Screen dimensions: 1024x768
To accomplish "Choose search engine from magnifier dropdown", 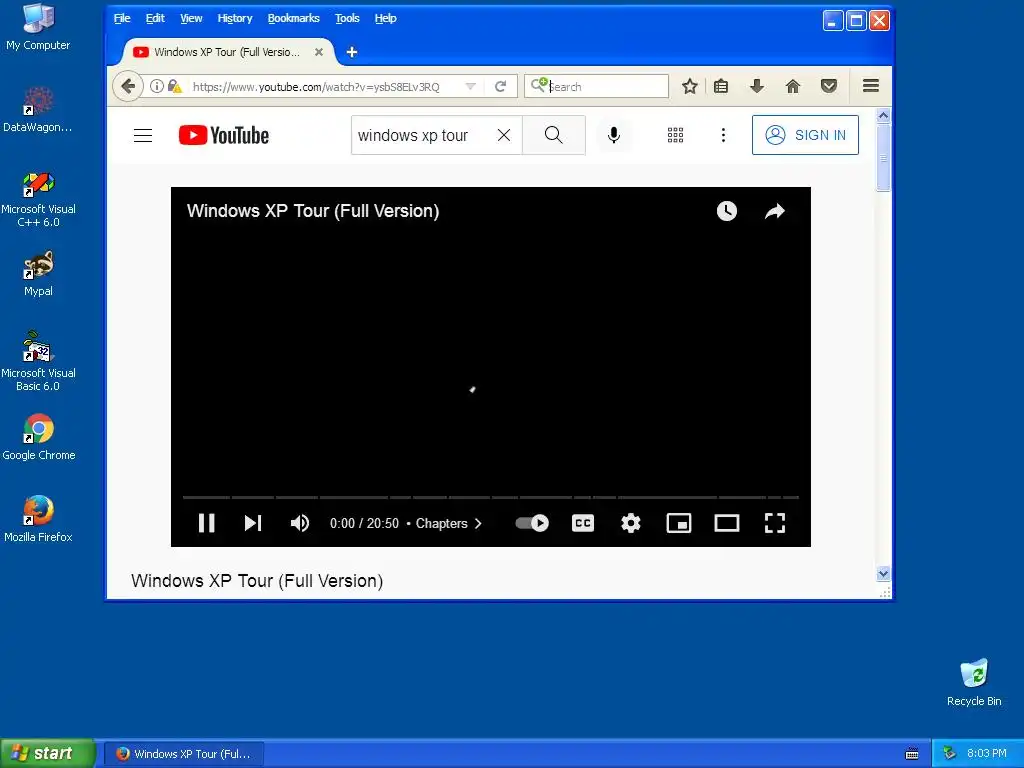I will tap(539, 85).
